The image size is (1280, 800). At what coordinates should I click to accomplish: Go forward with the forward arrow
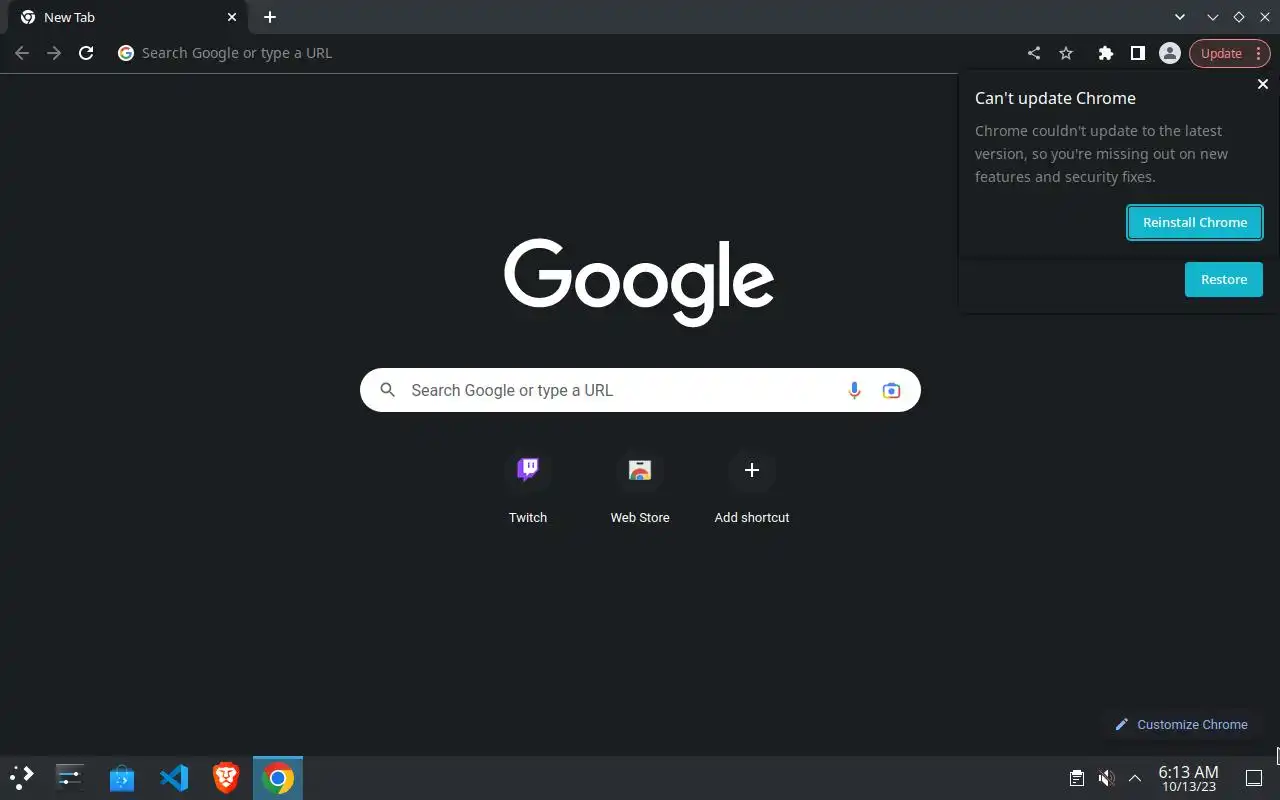tap(54, 53)
